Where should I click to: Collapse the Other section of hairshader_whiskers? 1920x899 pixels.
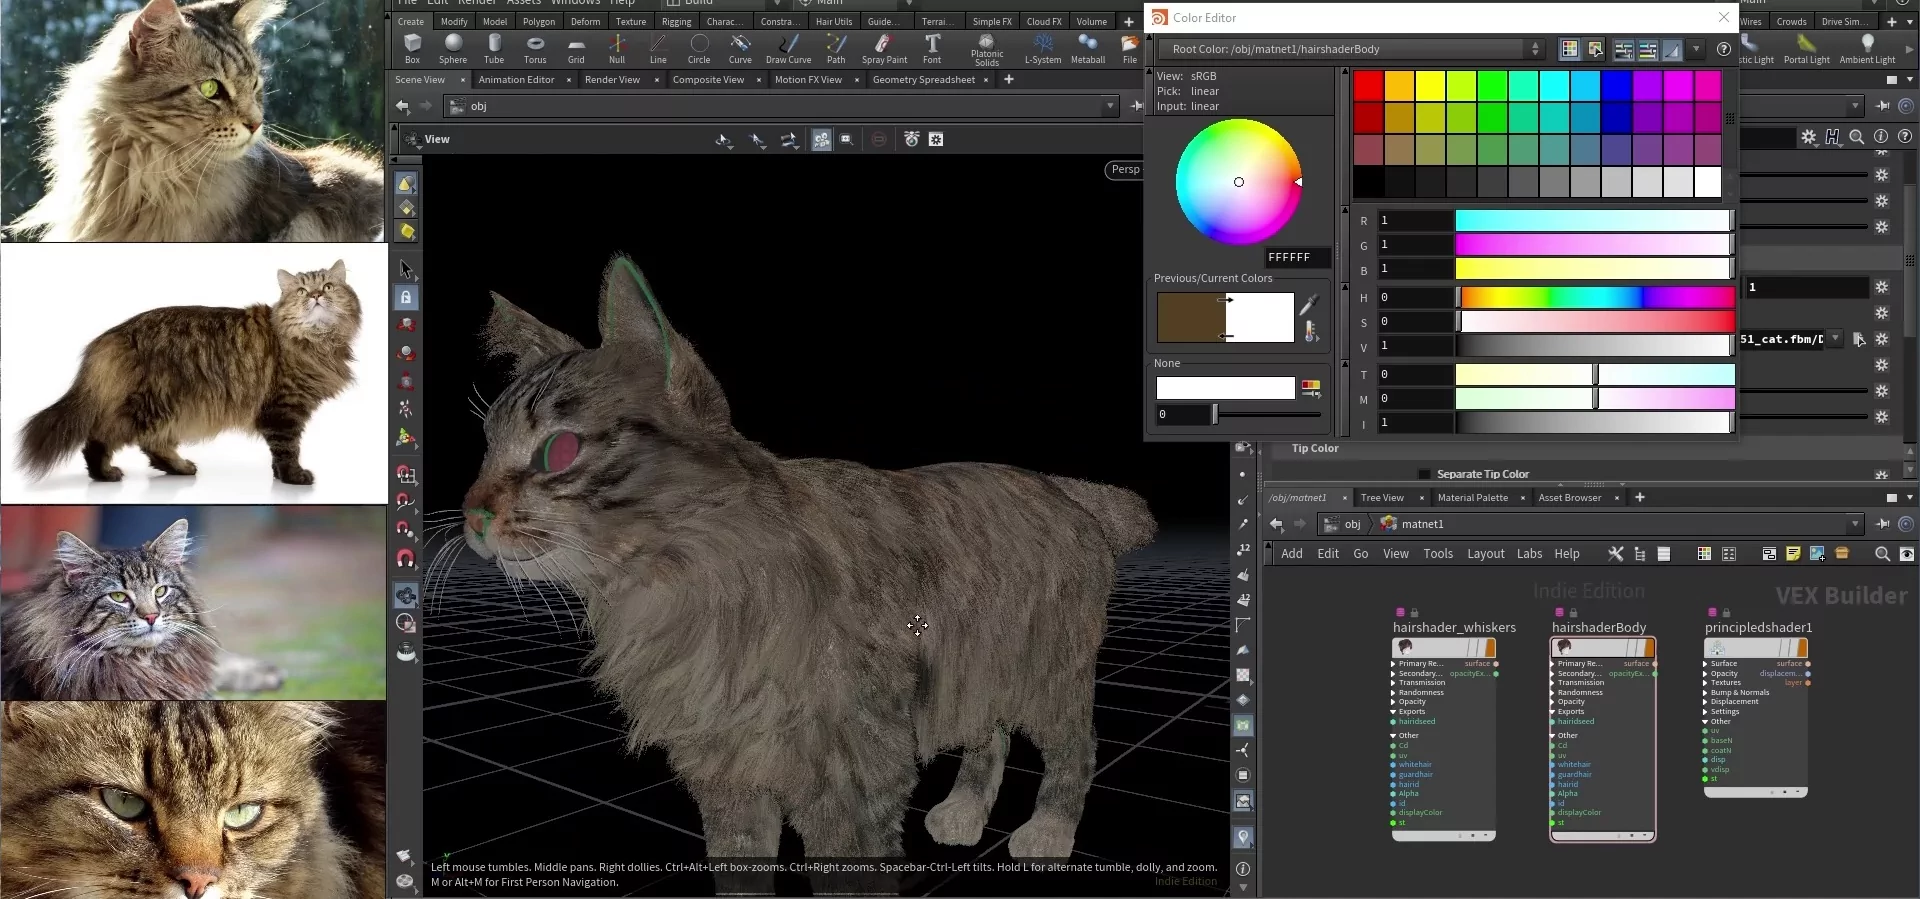tap(1394, 736)
